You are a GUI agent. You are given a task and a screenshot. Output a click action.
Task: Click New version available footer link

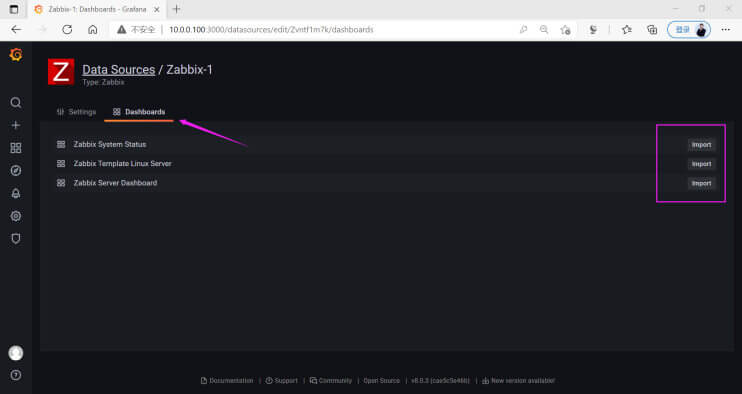tap(518, 380)
